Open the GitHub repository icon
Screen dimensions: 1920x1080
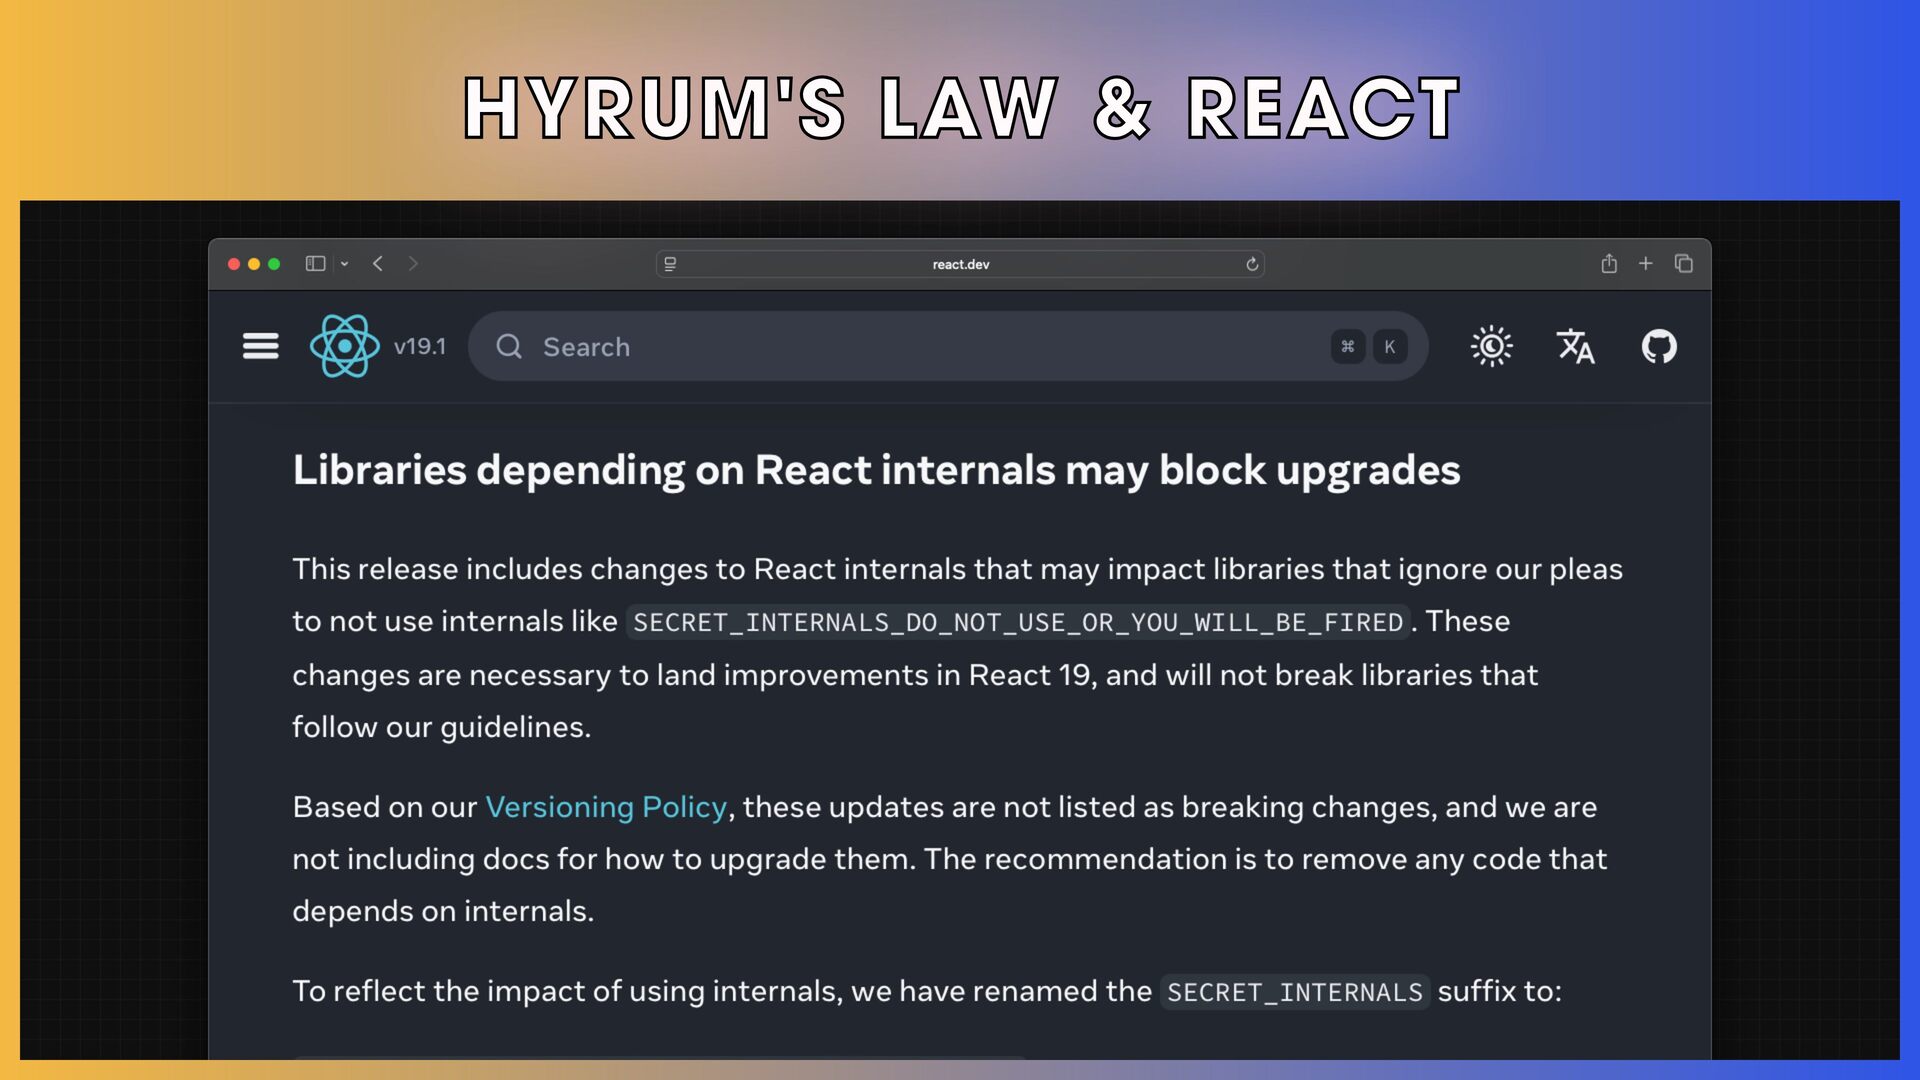click(1659, 346)
